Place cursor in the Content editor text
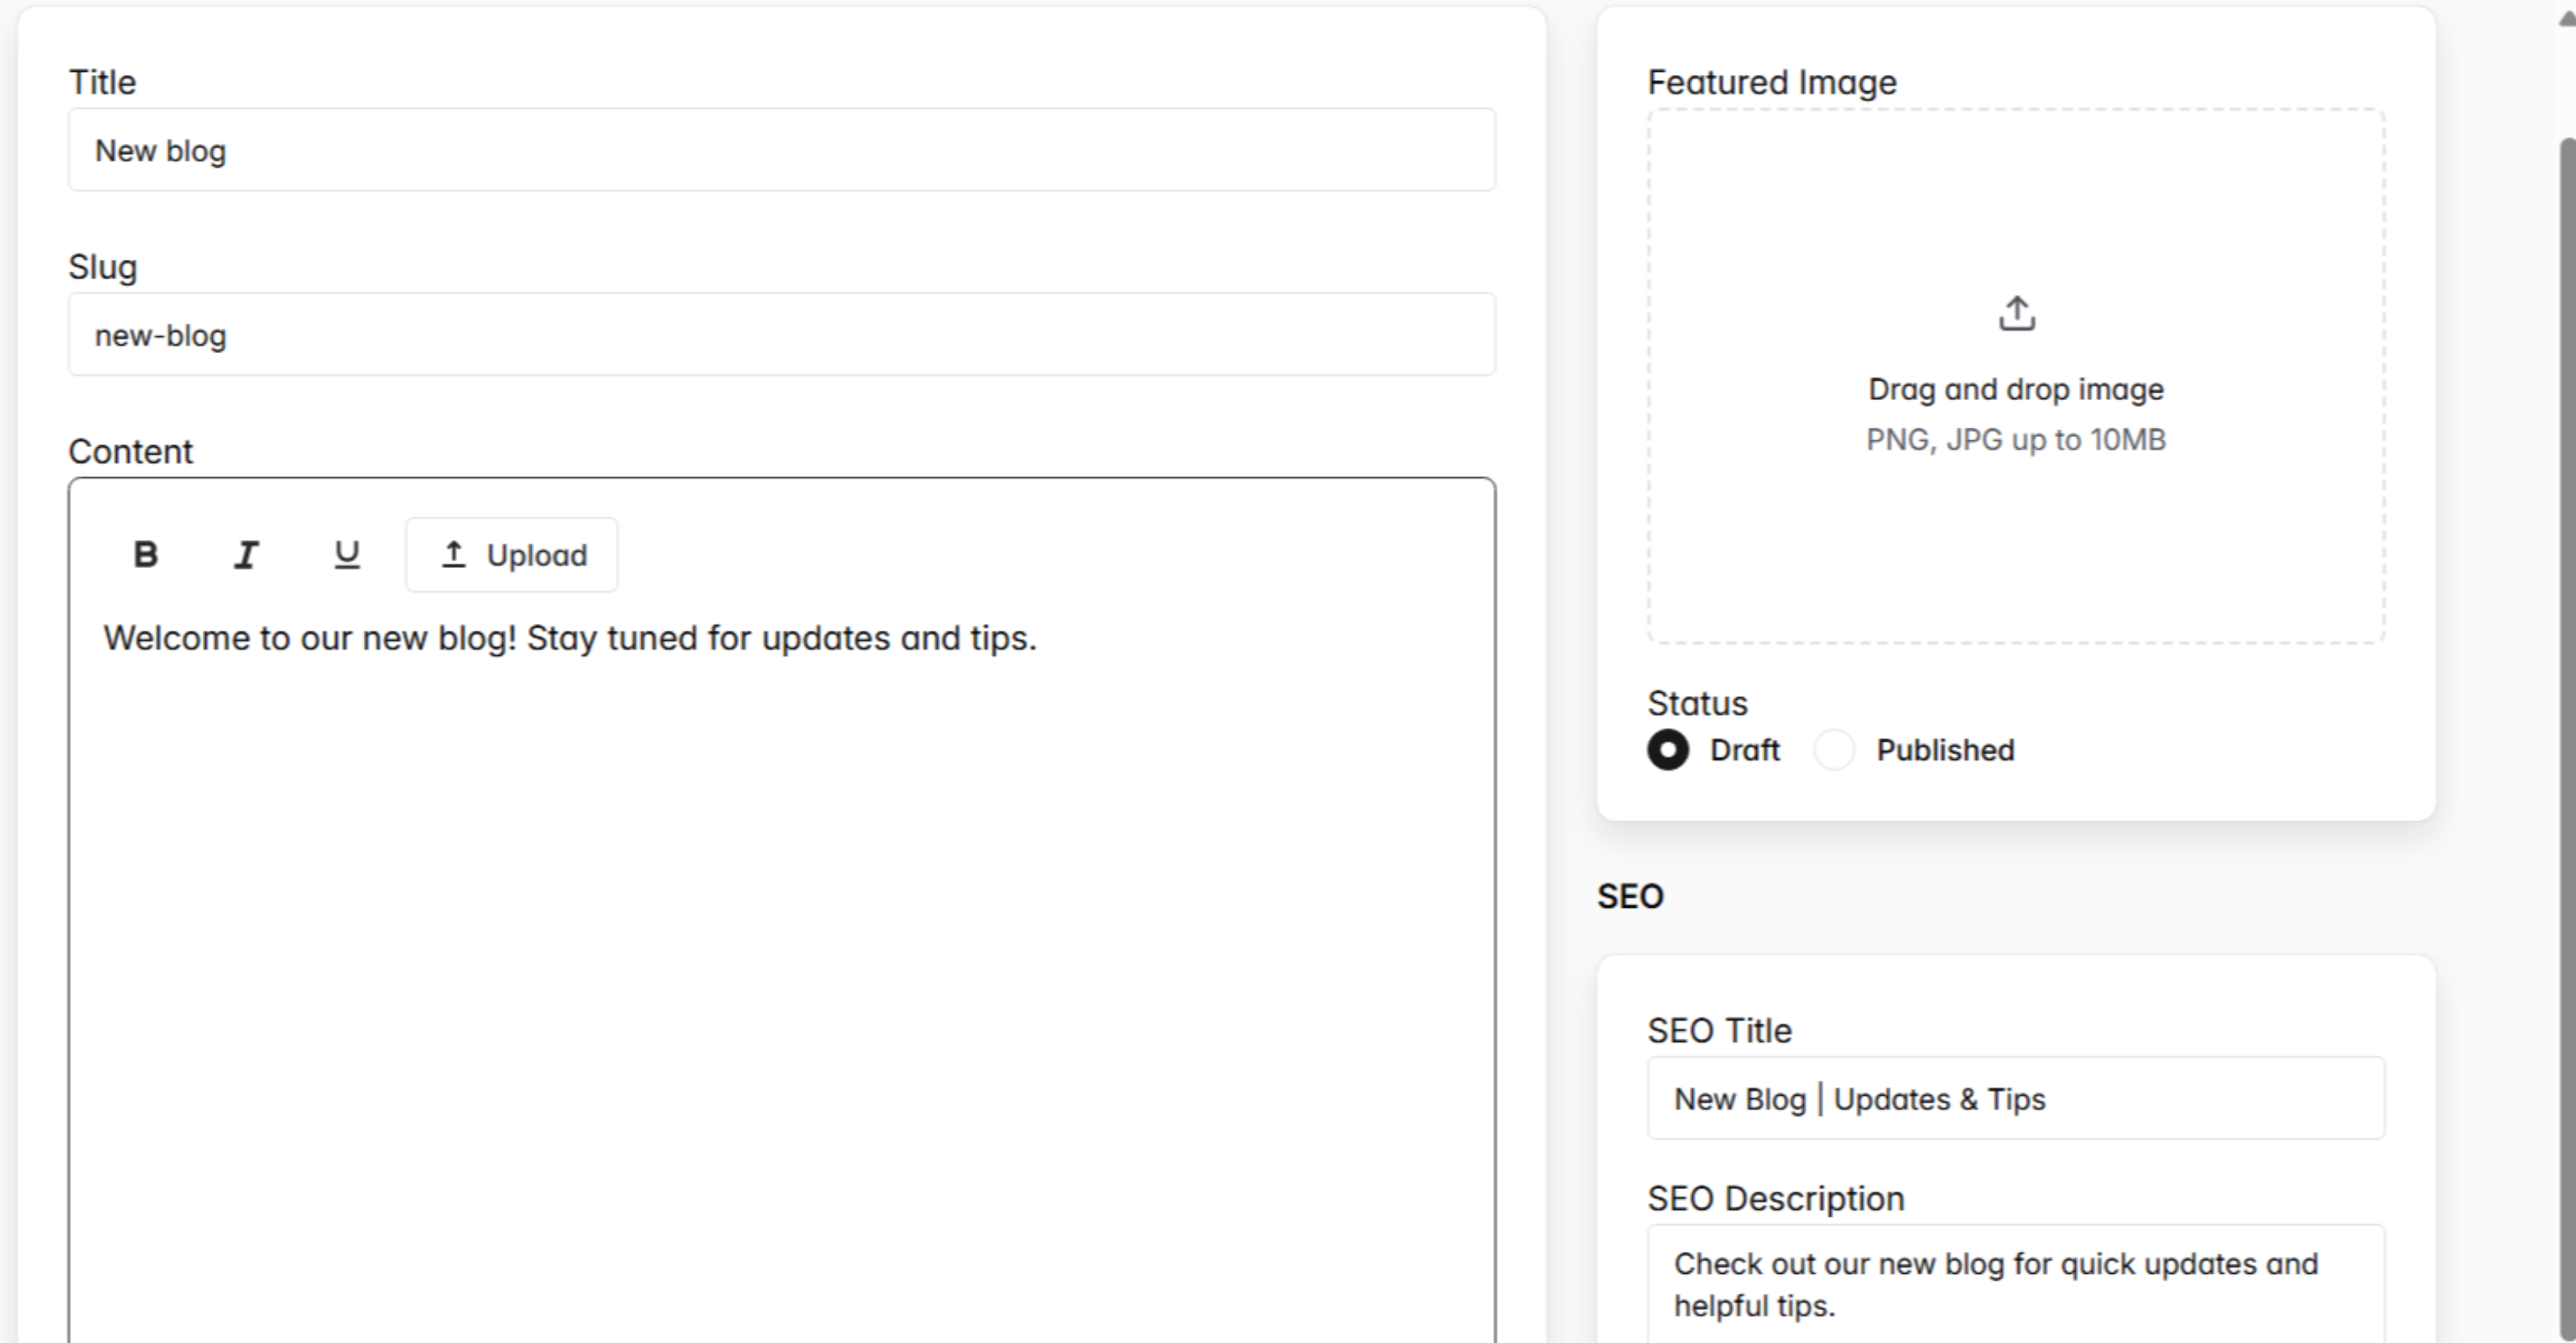 pyautogui.click(x=570, y=637)
